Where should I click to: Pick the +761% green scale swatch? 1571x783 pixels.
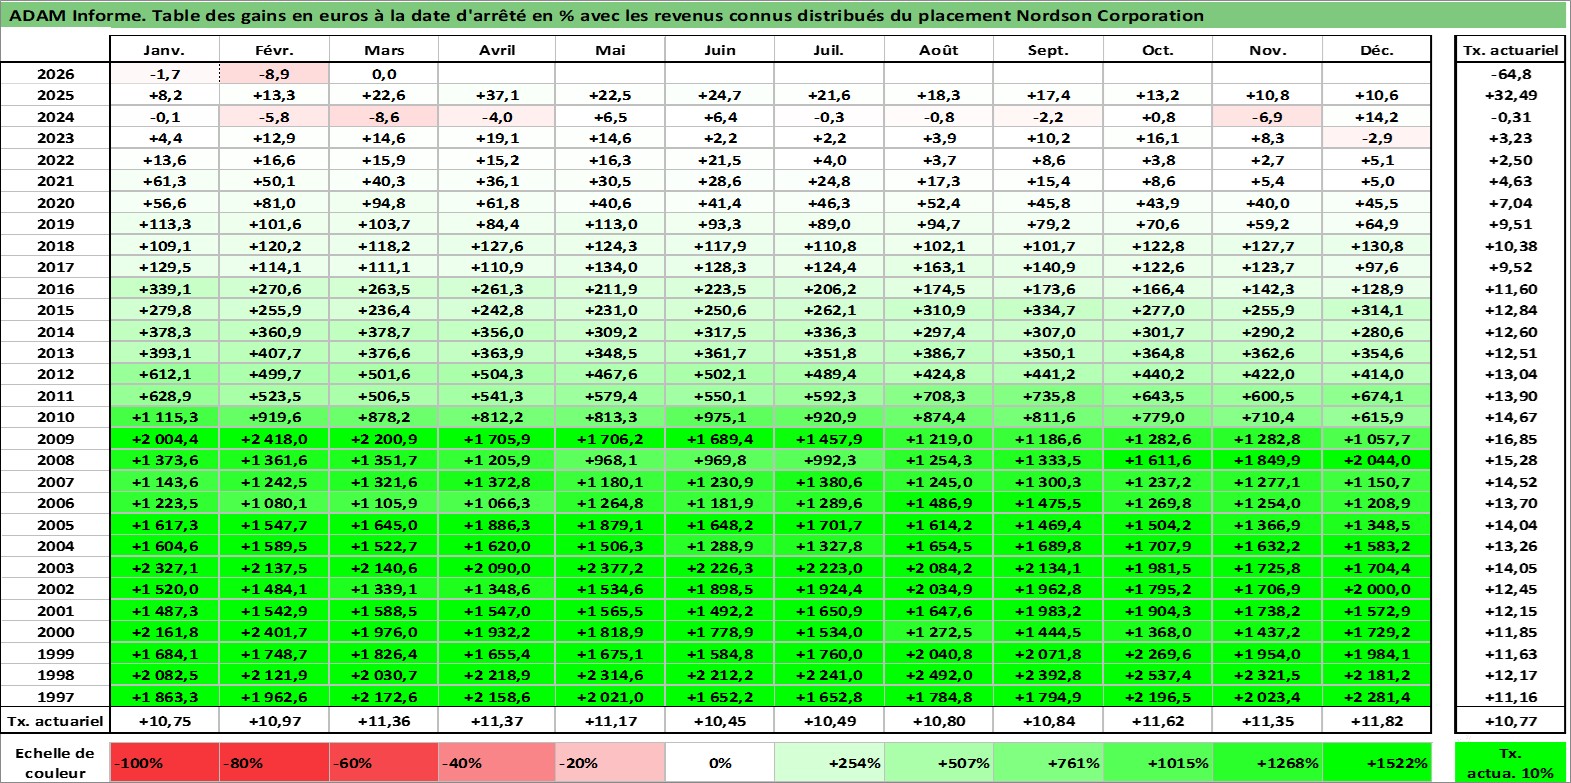1048,762
